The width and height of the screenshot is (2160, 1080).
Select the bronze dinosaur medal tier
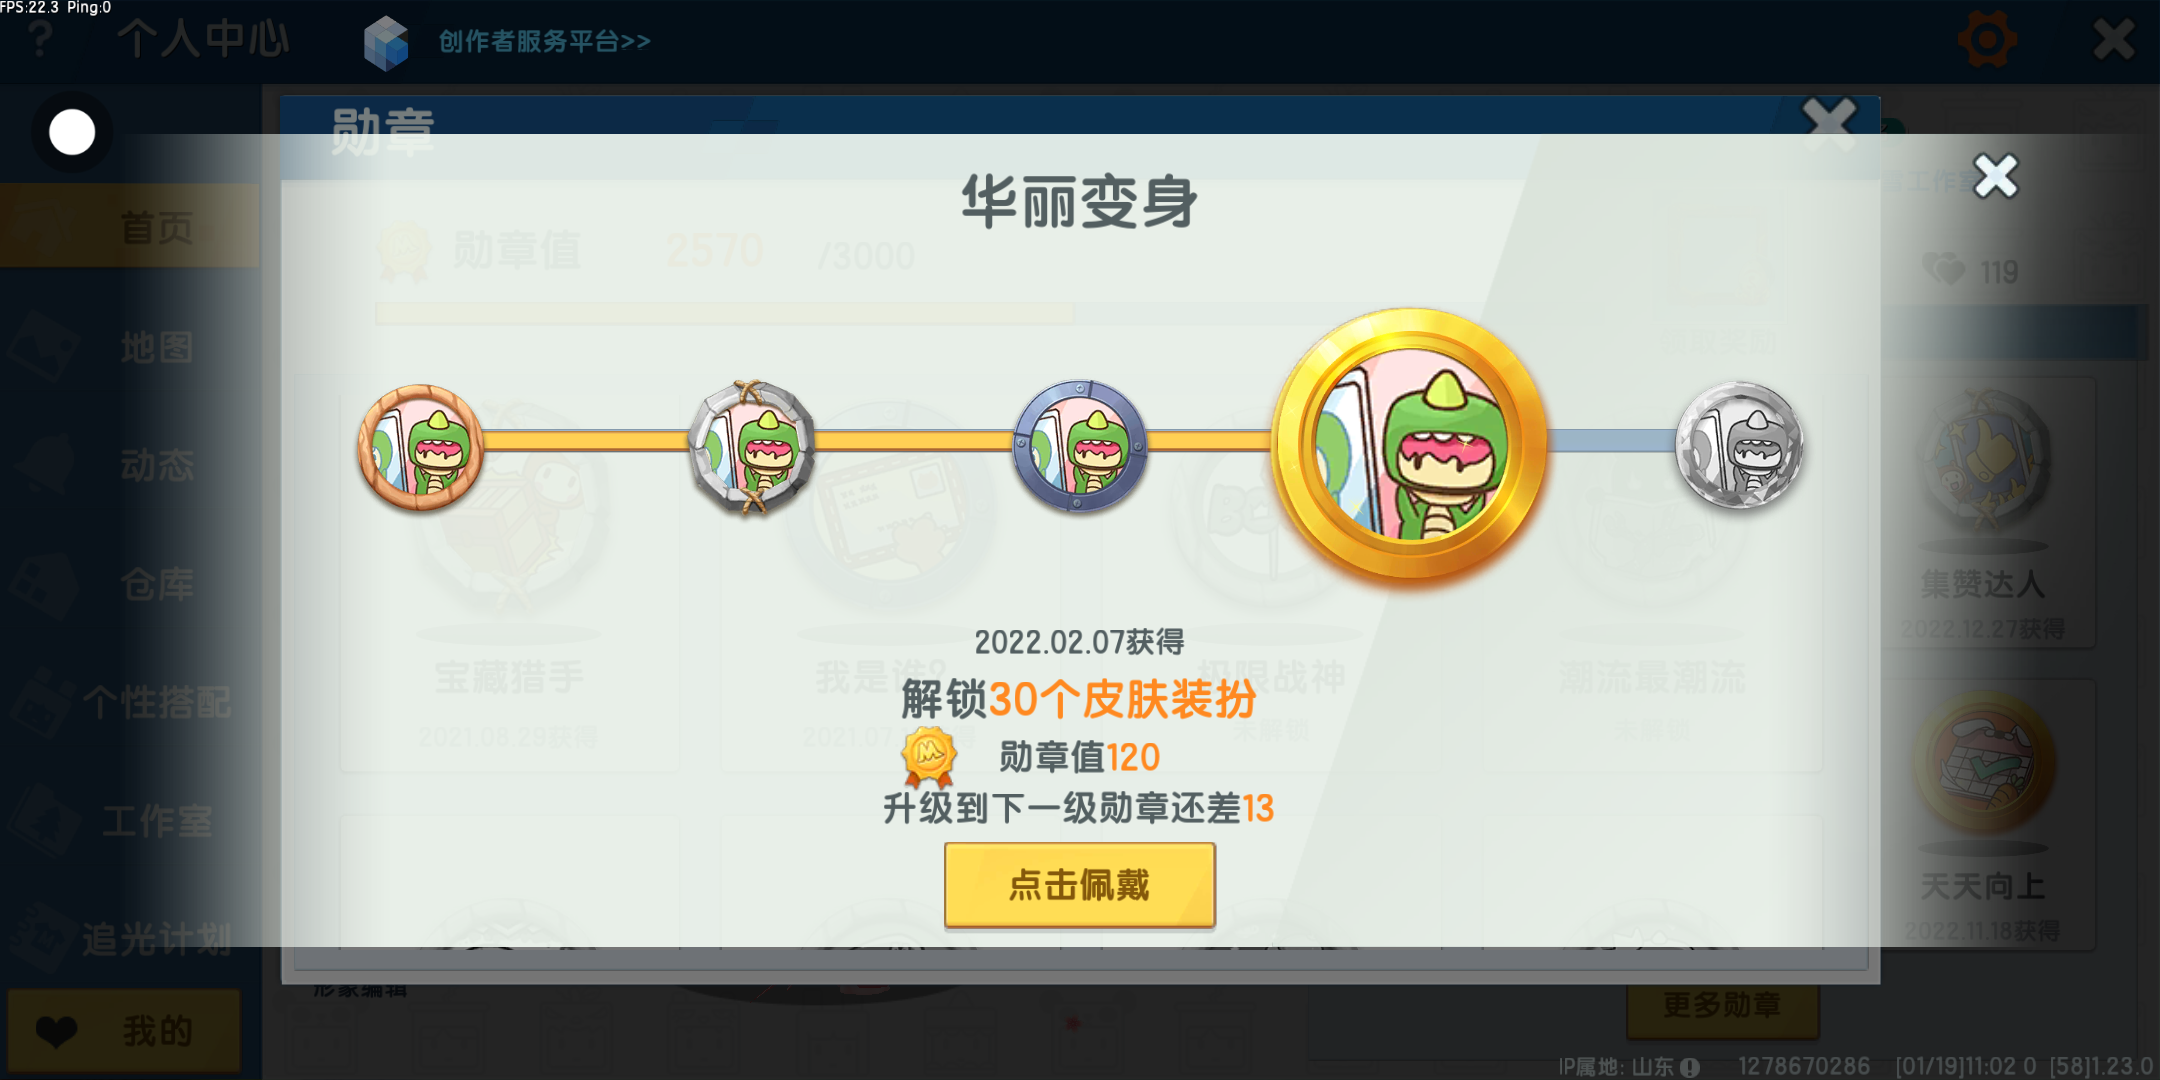pos(421,447)
